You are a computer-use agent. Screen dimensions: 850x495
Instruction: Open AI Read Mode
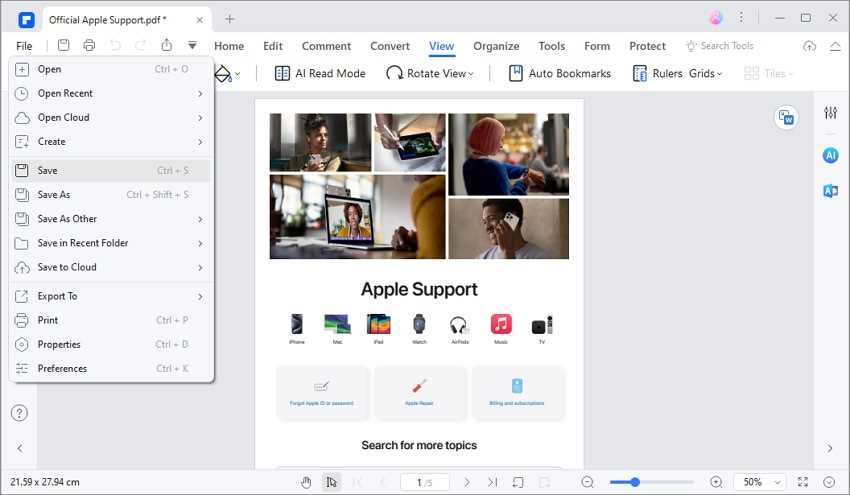pos(320,73)
